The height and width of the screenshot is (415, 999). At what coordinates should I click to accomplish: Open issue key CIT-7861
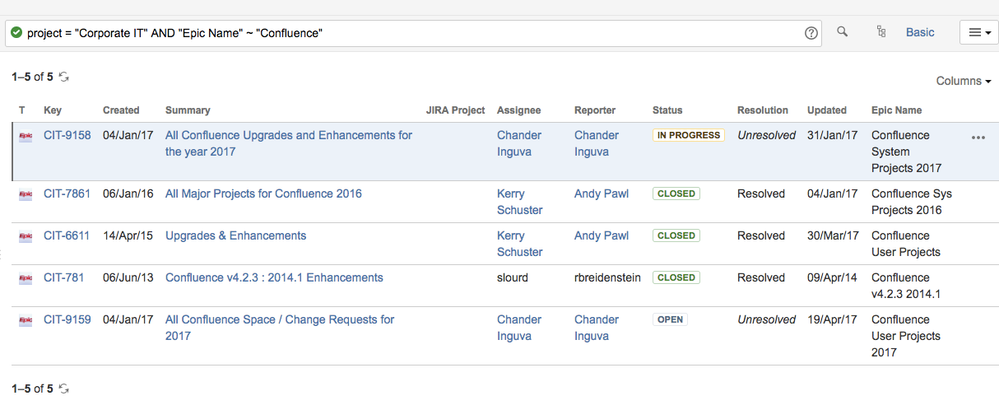tap(67, 193)
